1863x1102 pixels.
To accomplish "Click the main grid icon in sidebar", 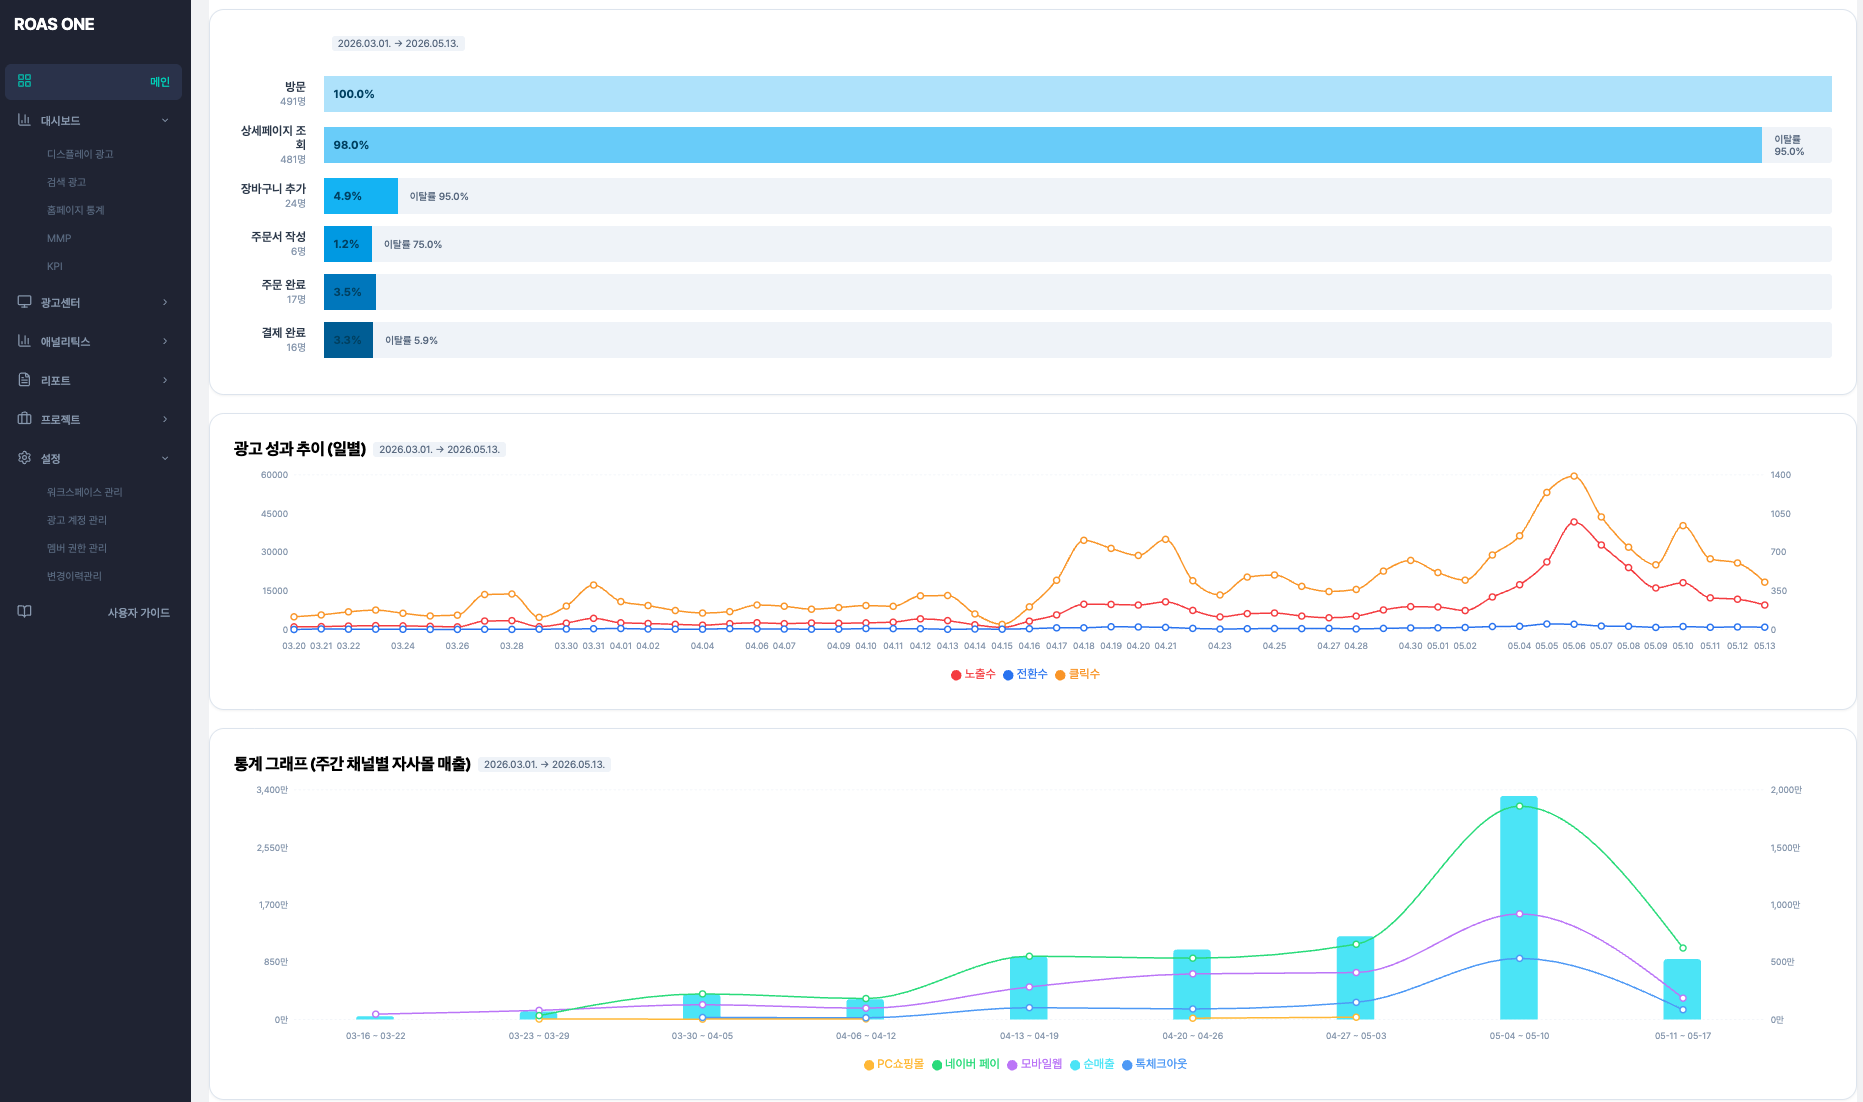I will (25, 81).
